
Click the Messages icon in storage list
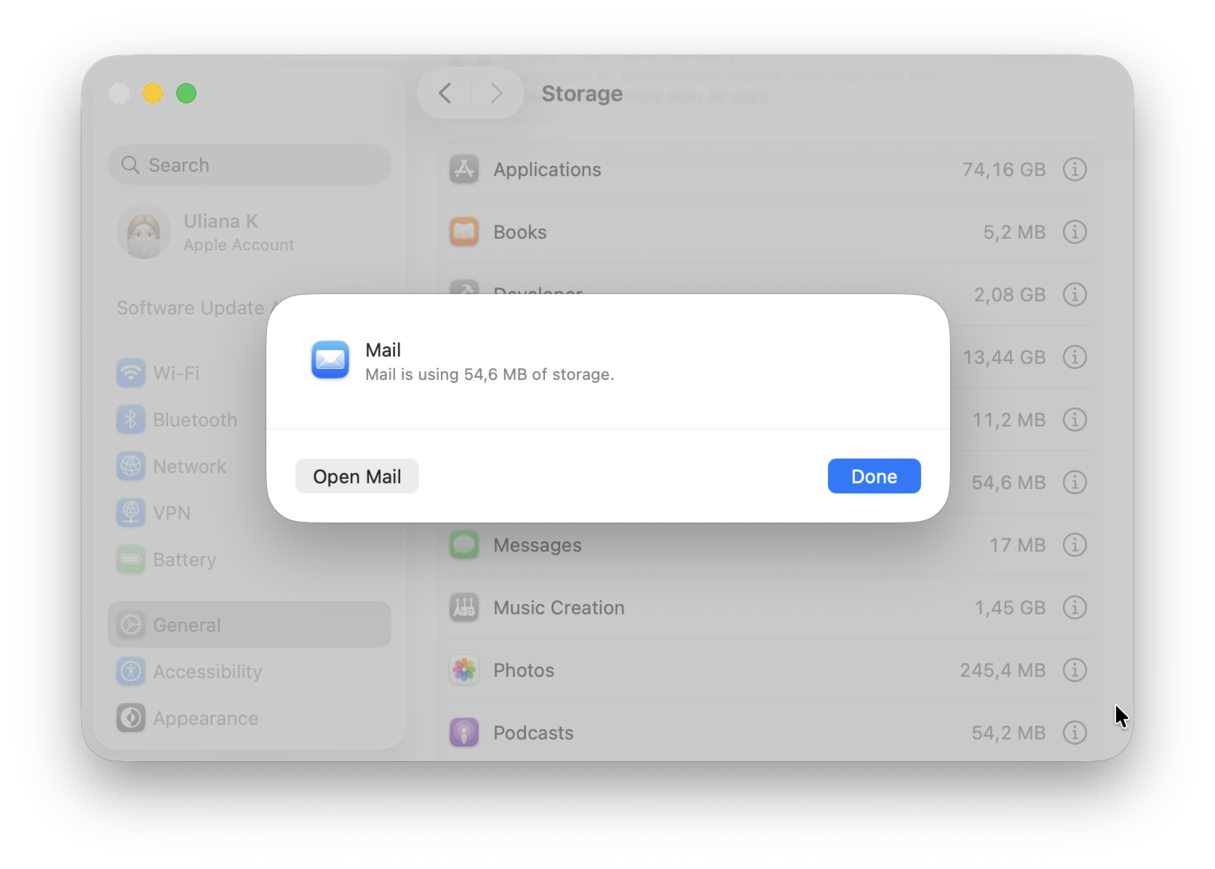click(x=464, y=544)
